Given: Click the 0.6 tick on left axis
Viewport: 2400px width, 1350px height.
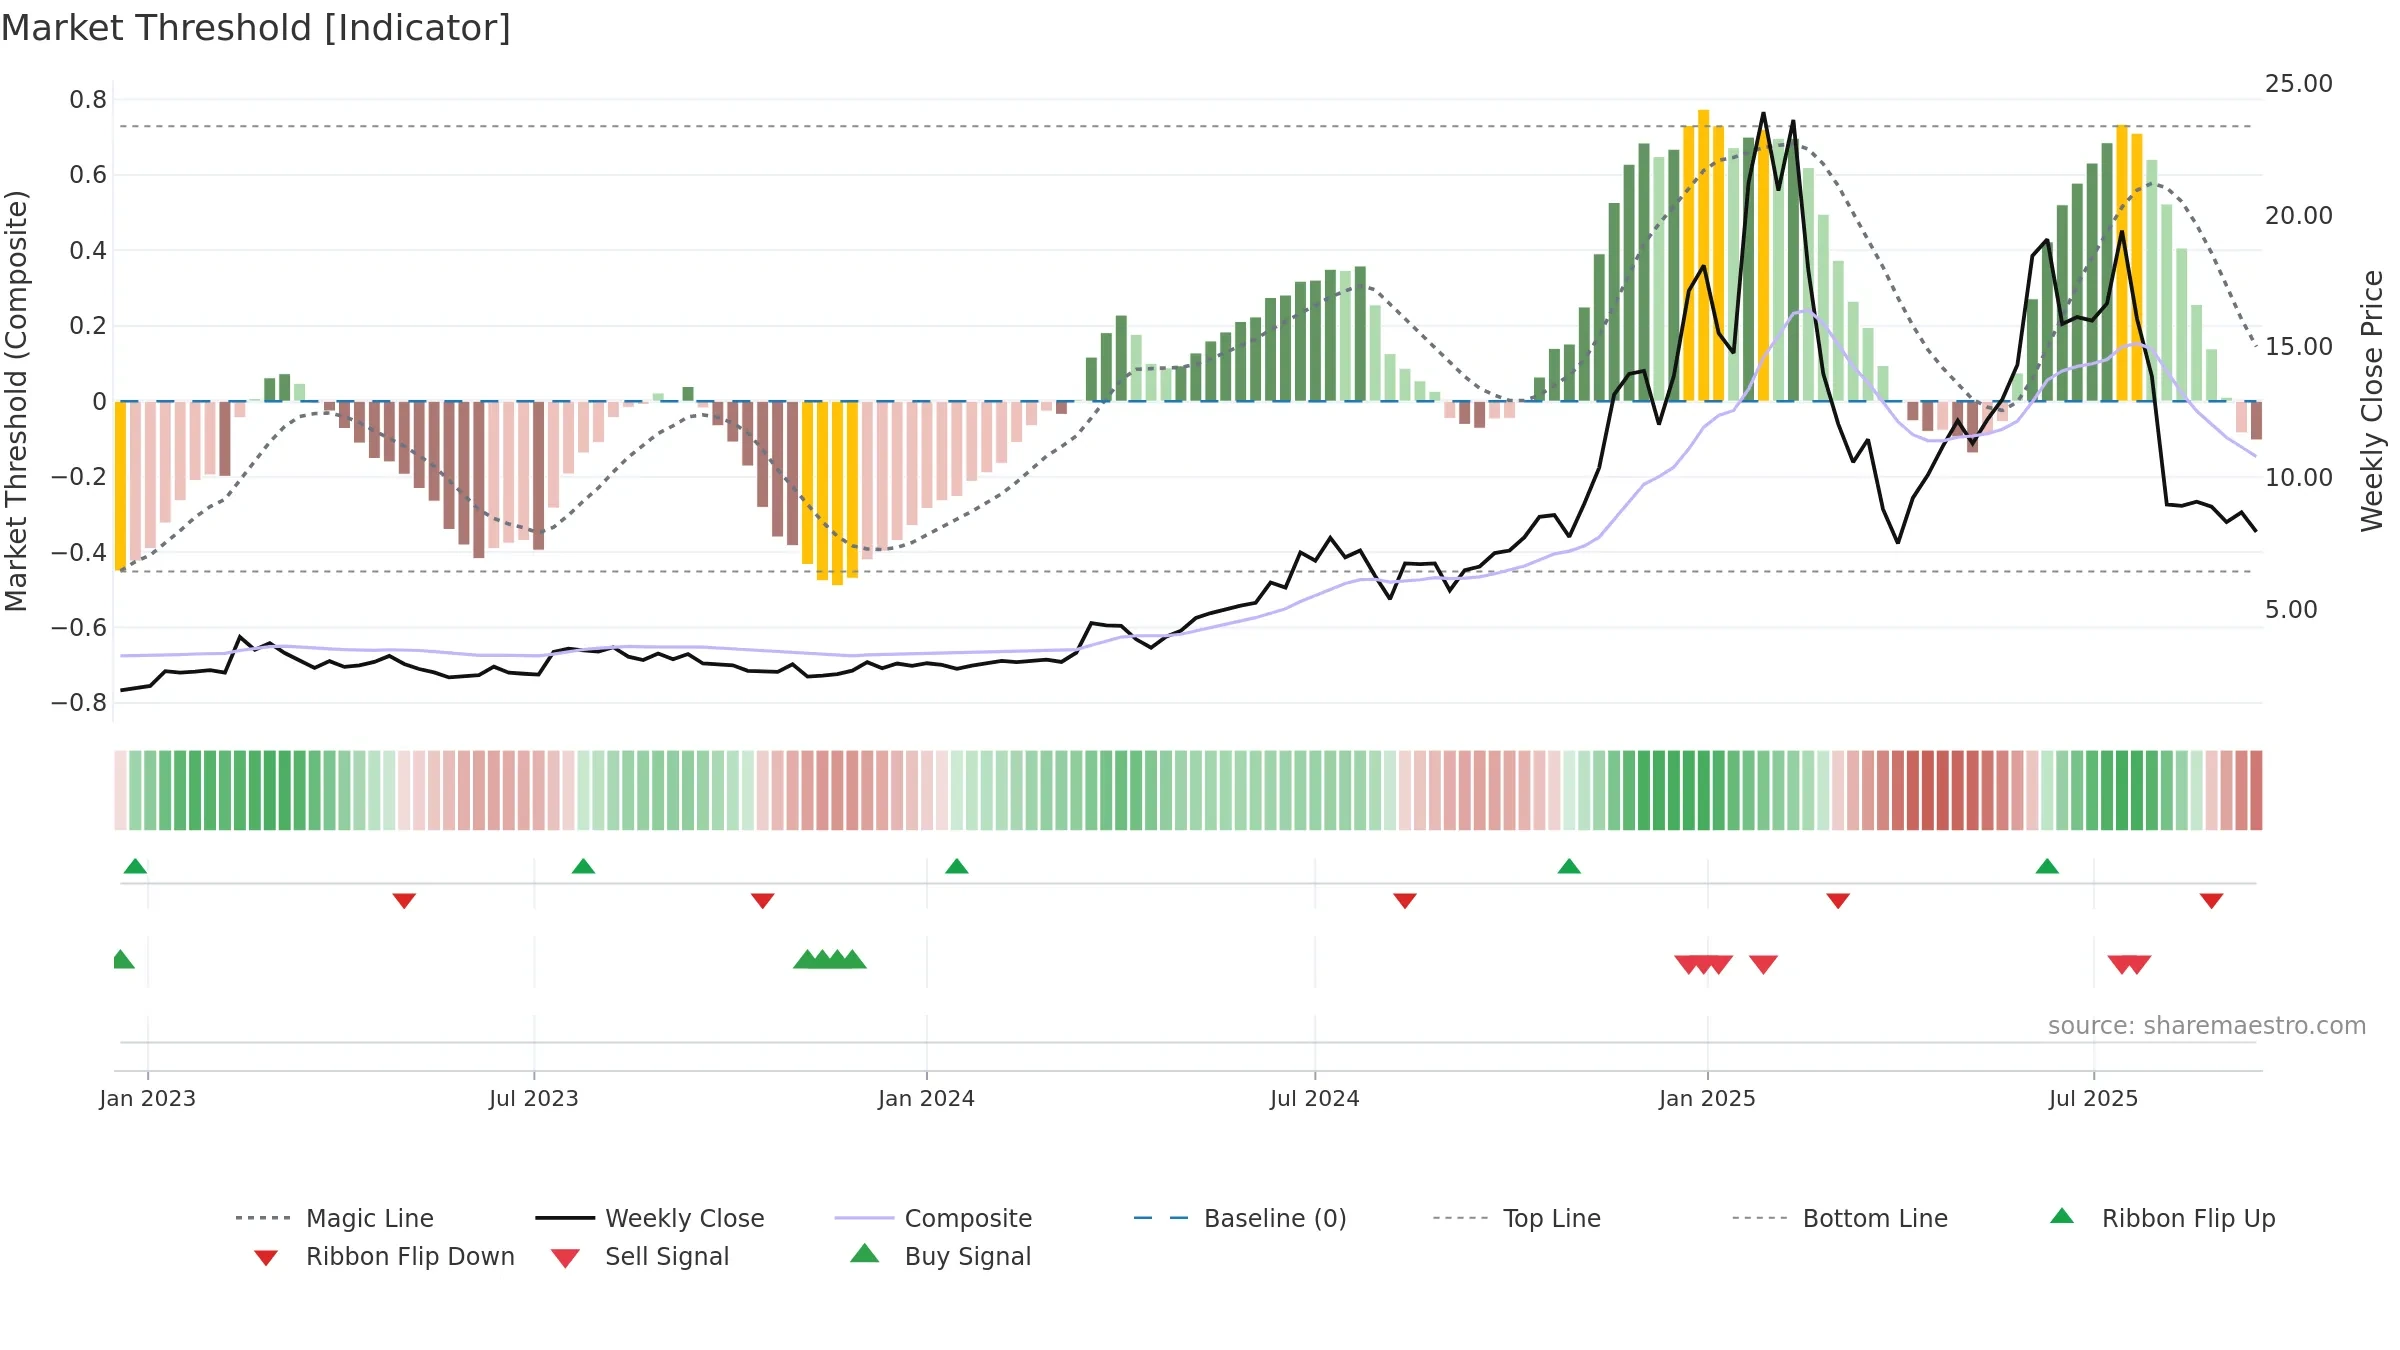Looking at the screenshot, I should click(x=88, y=175).
